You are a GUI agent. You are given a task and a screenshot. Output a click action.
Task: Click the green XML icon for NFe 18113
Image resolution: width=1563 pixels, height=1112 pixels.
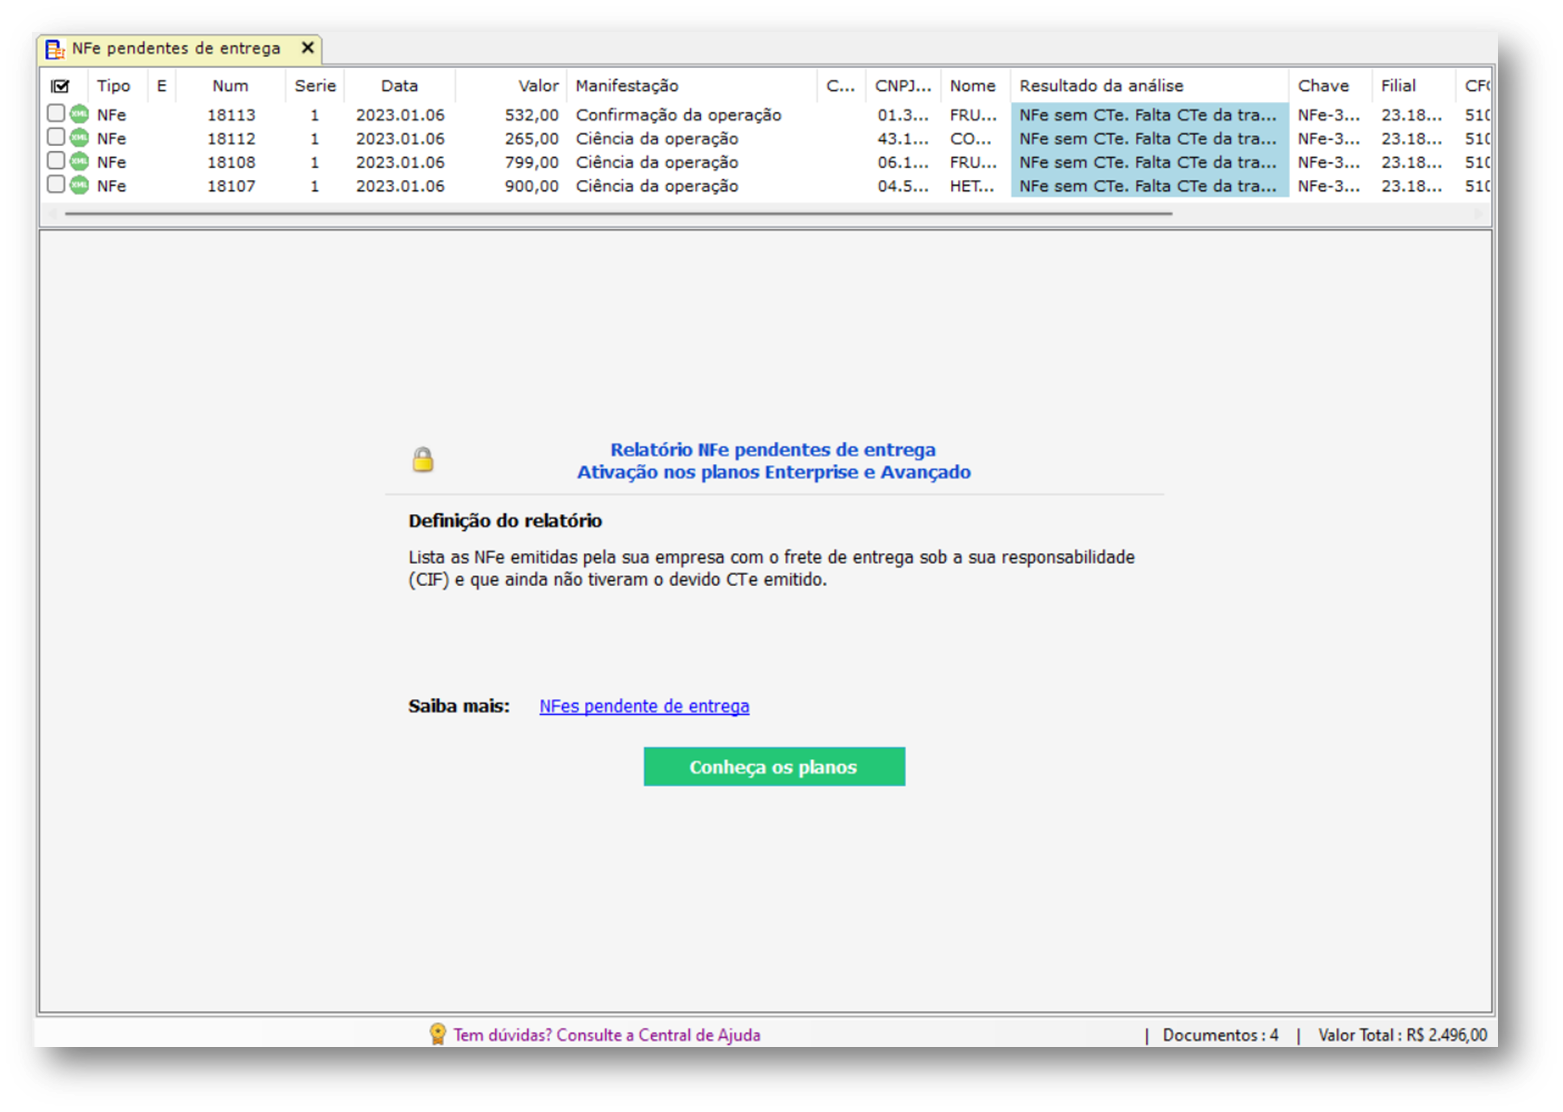point(79,114)
